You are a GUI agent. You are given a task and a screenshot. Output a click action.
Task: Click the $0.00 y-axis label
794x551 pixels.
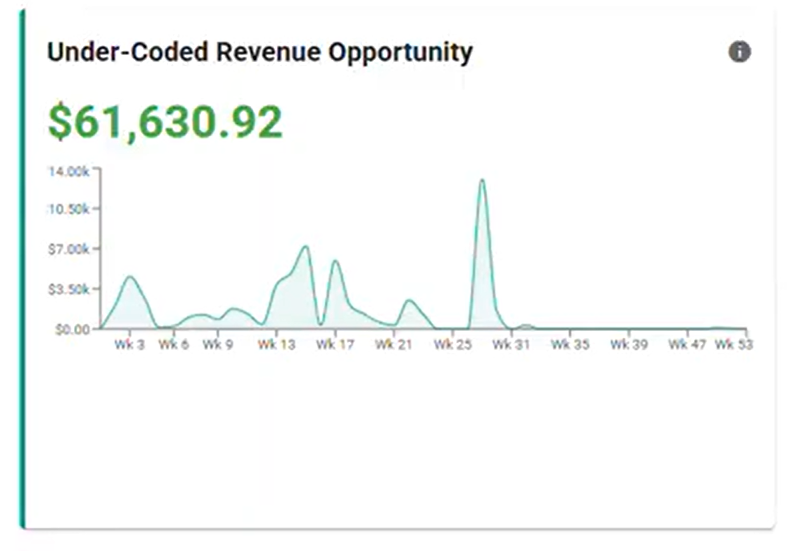click(72, 330)
